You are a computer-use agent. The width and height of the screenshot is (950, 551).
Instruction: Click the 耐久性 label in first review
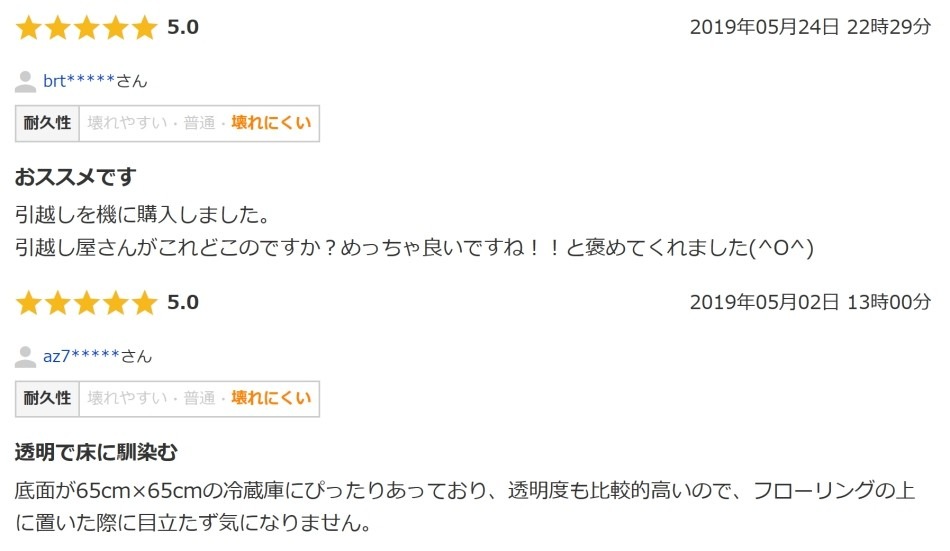click(47, 123)
